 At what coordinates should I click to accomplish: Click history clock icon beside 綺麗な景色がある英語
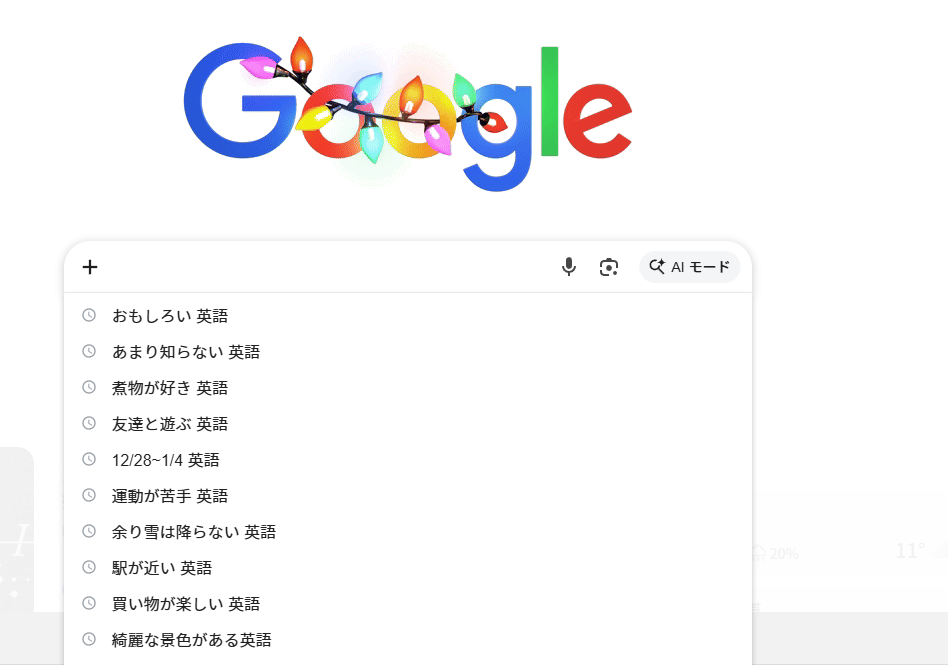89,639
